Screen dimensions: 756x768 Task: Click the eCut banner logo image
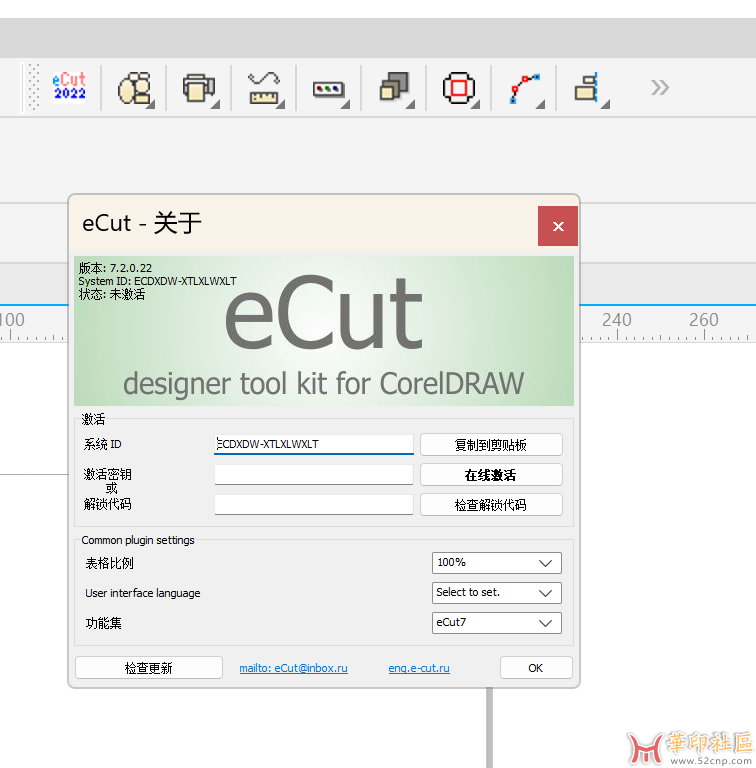[324, 331]
